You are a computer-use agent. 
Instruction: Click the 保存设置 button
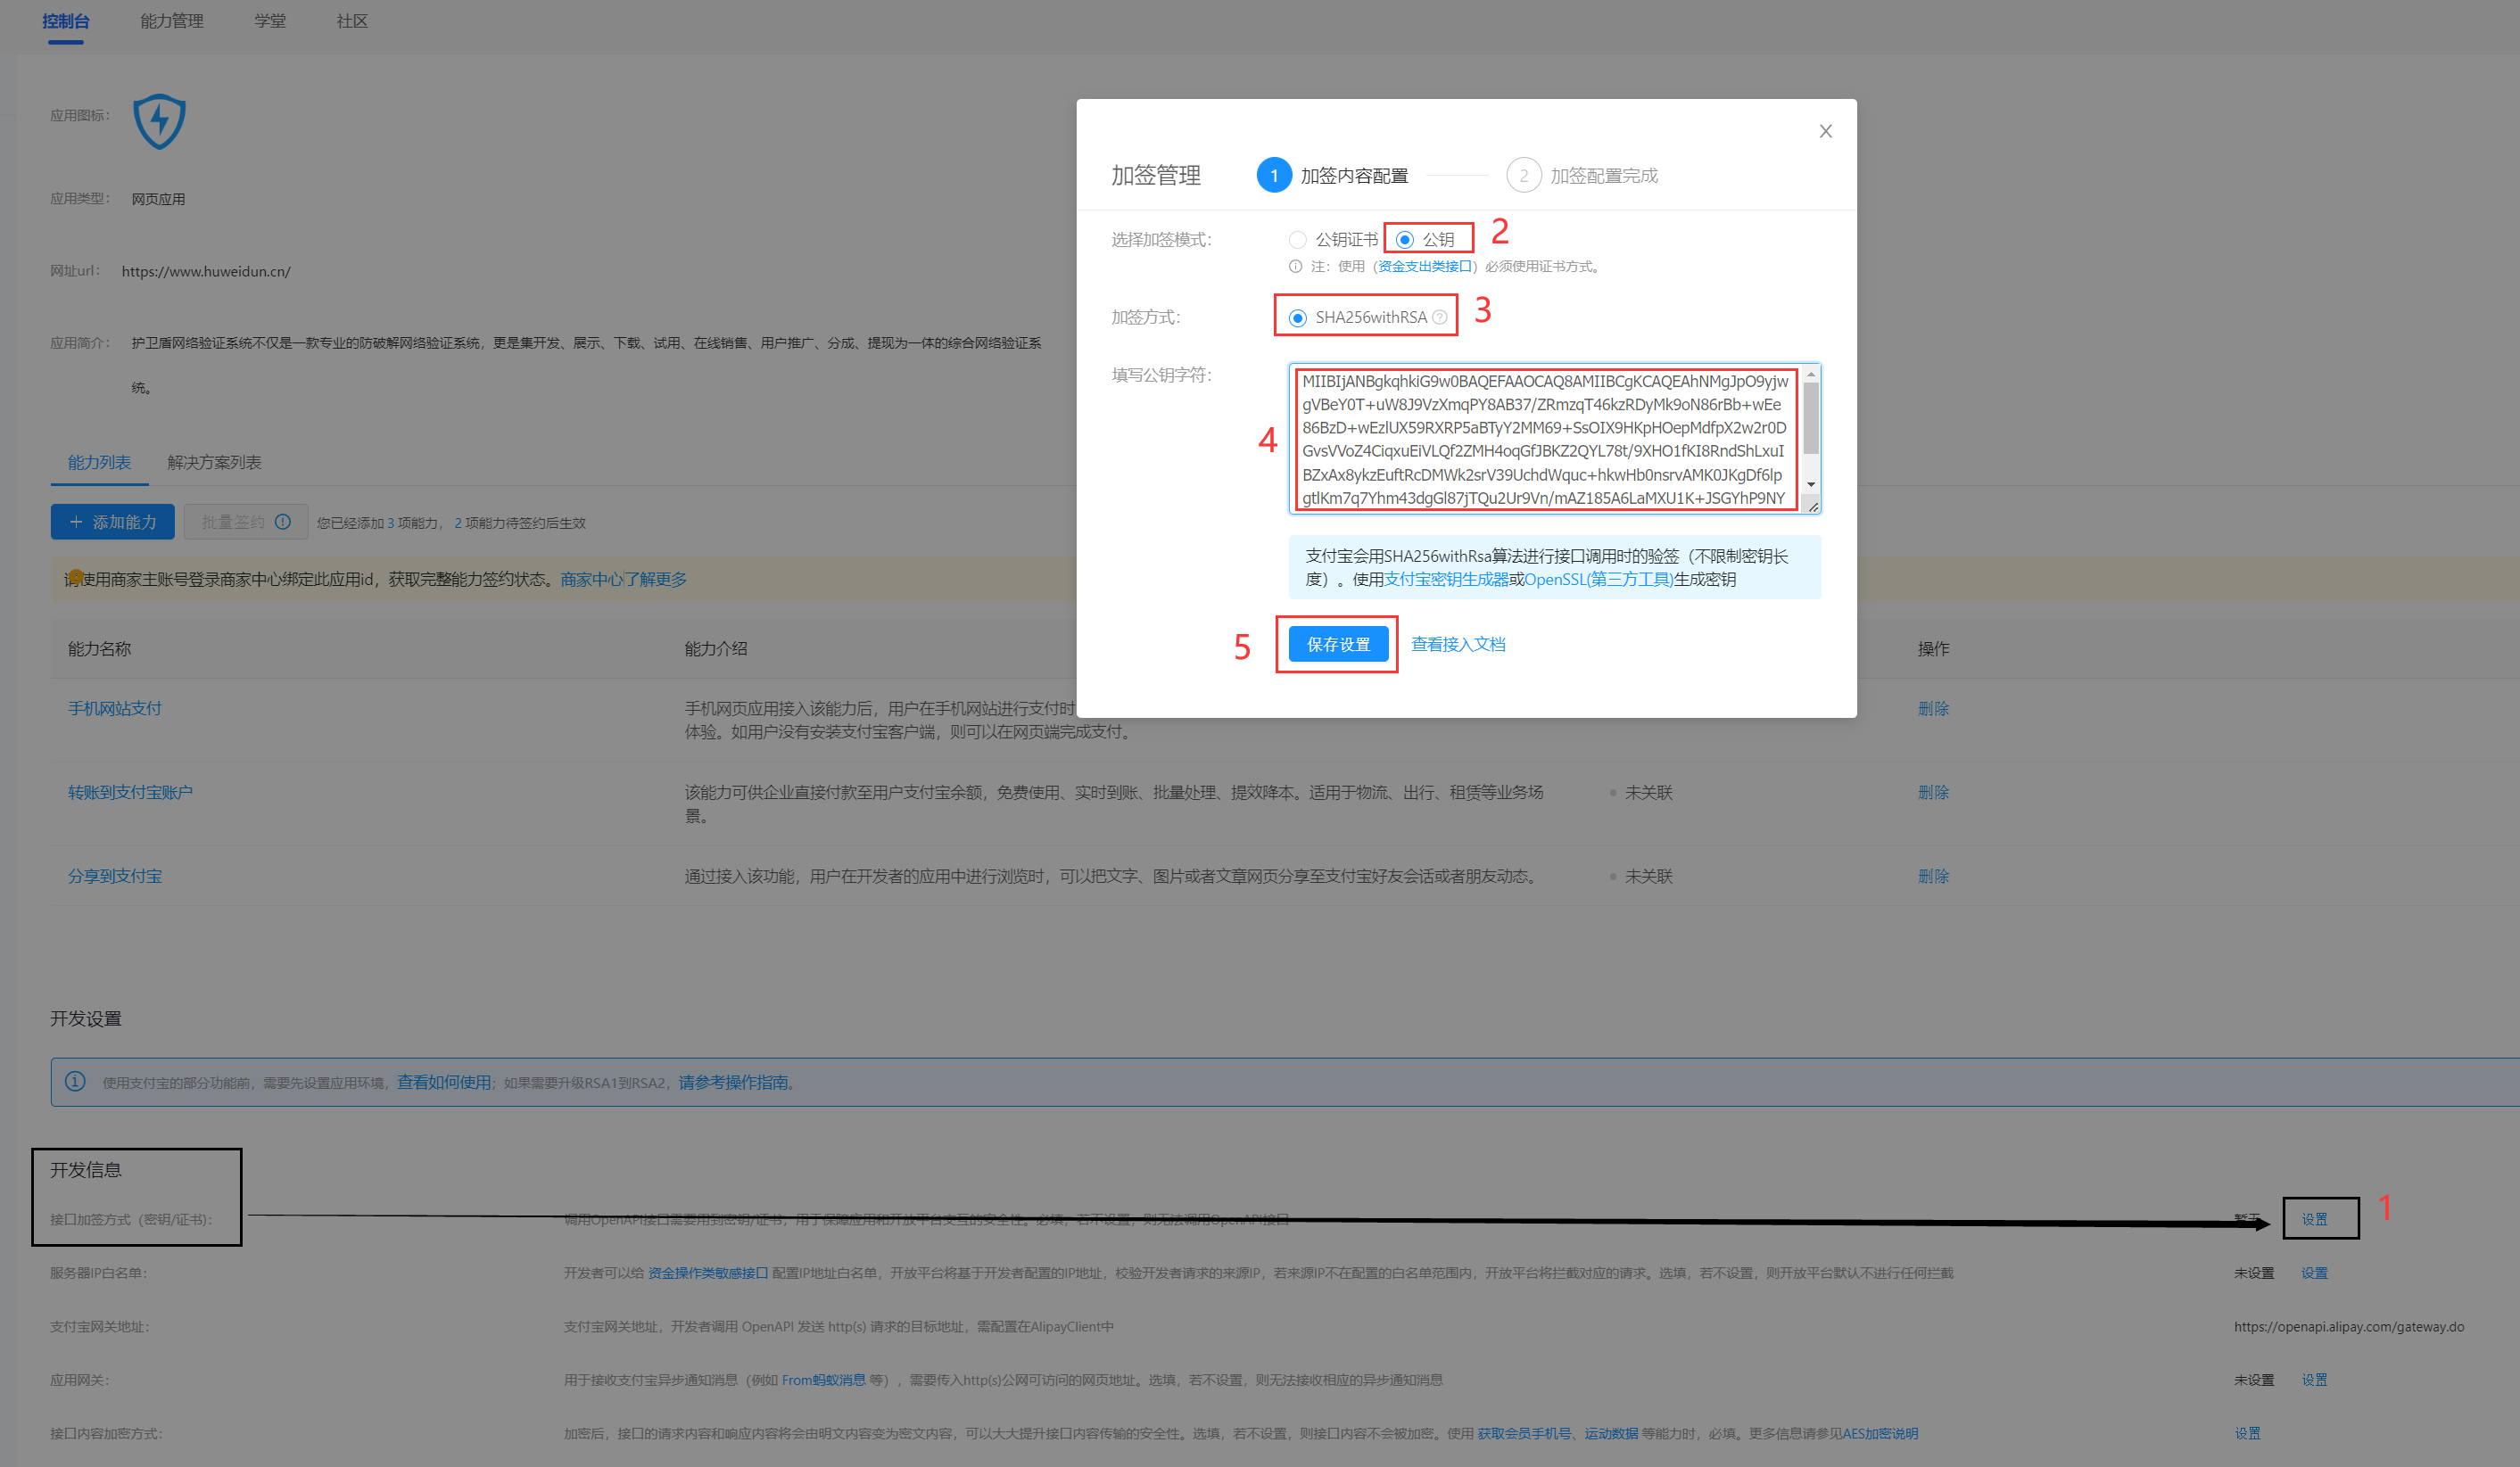pos(1338,644)
